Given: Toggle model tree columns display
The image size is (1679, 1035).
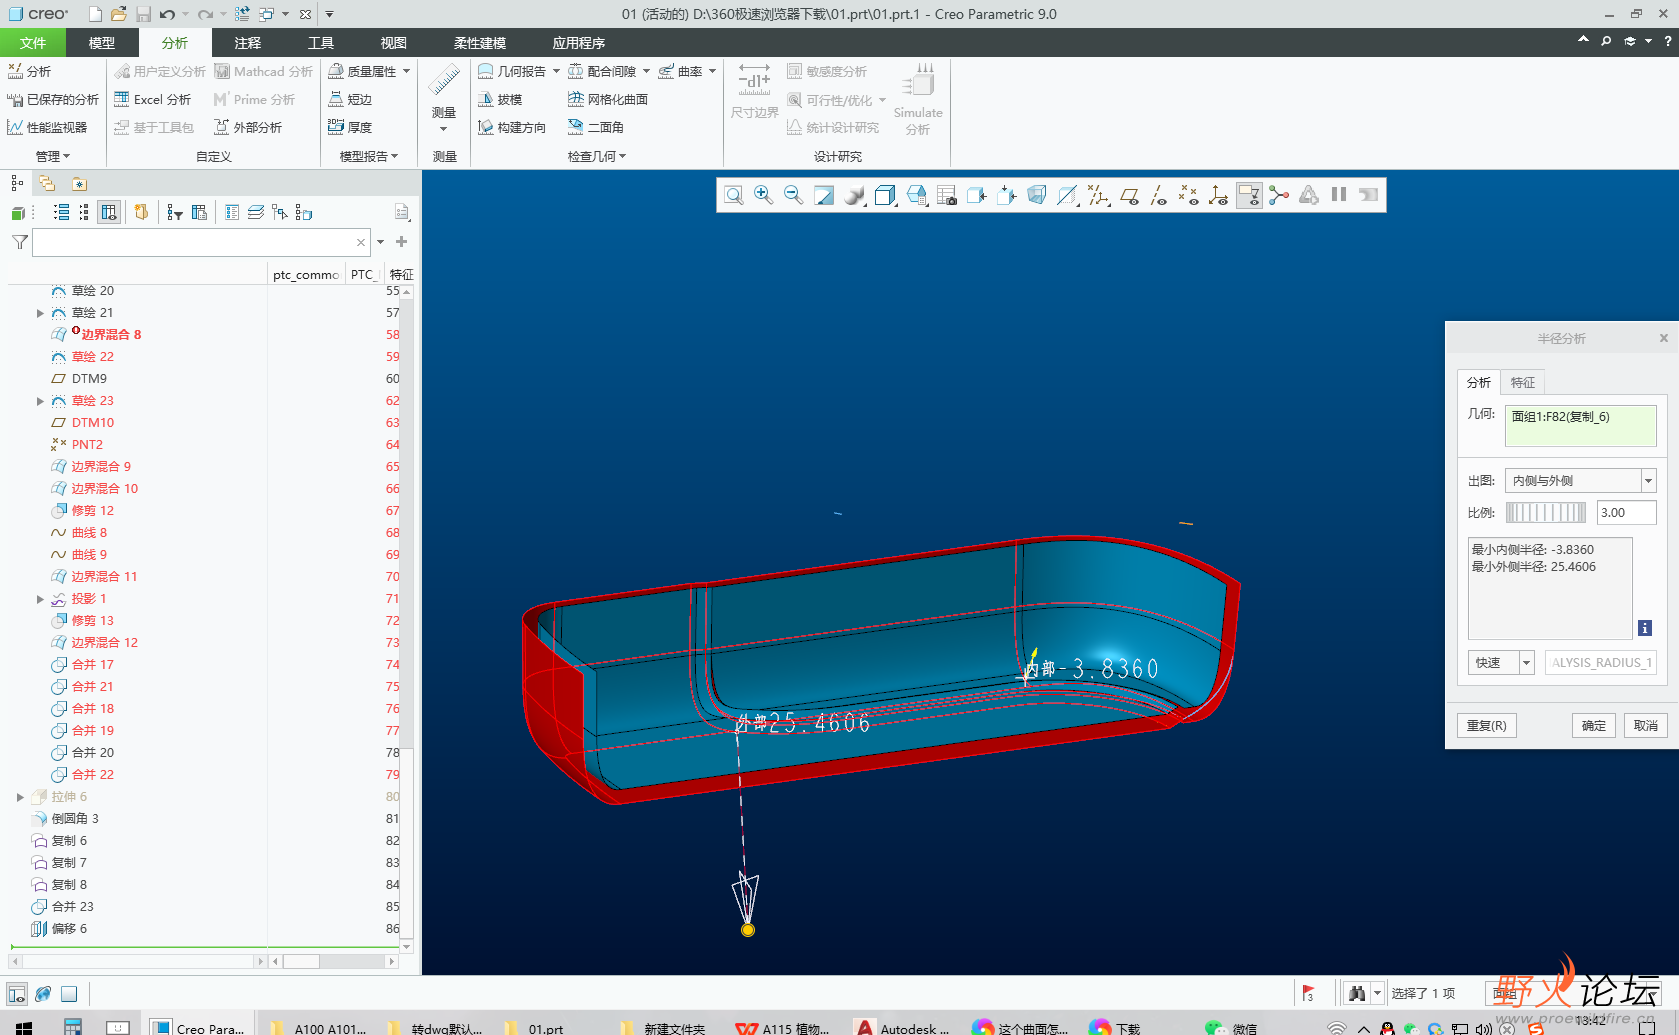Looking at the screenshot, I should pyautogui.click(x=109, y=212).
